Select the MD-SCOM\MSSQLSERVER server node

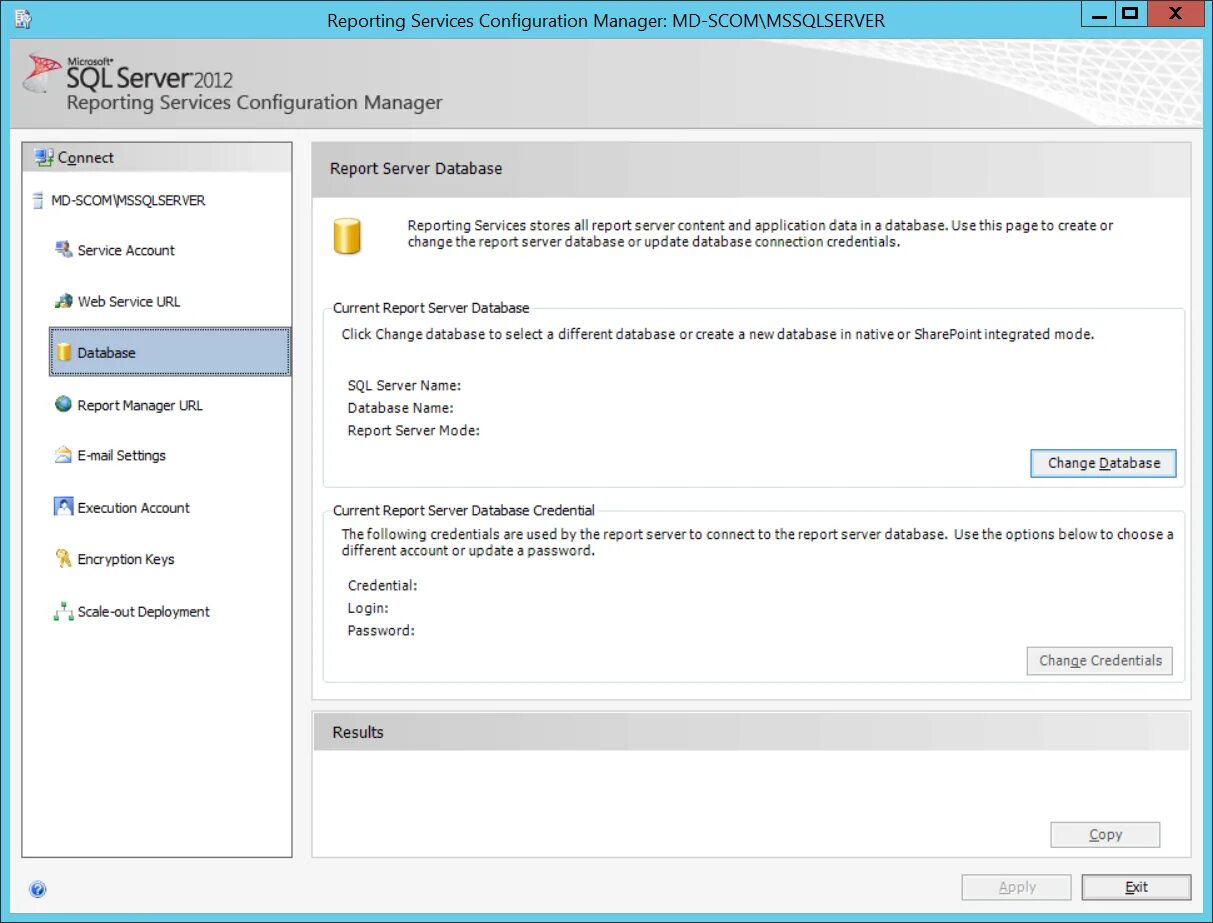[x=128, y=200]
